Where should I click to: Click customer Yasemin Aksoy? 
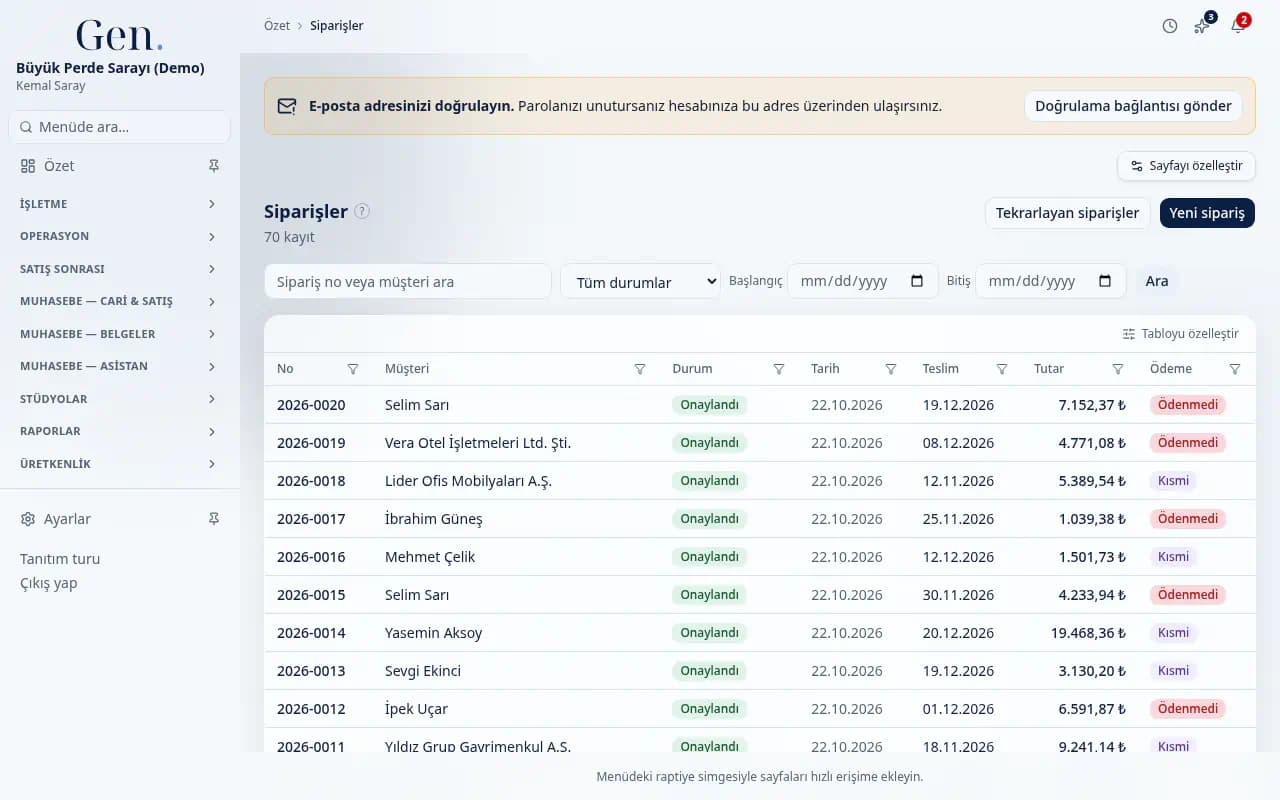[433, 633]
